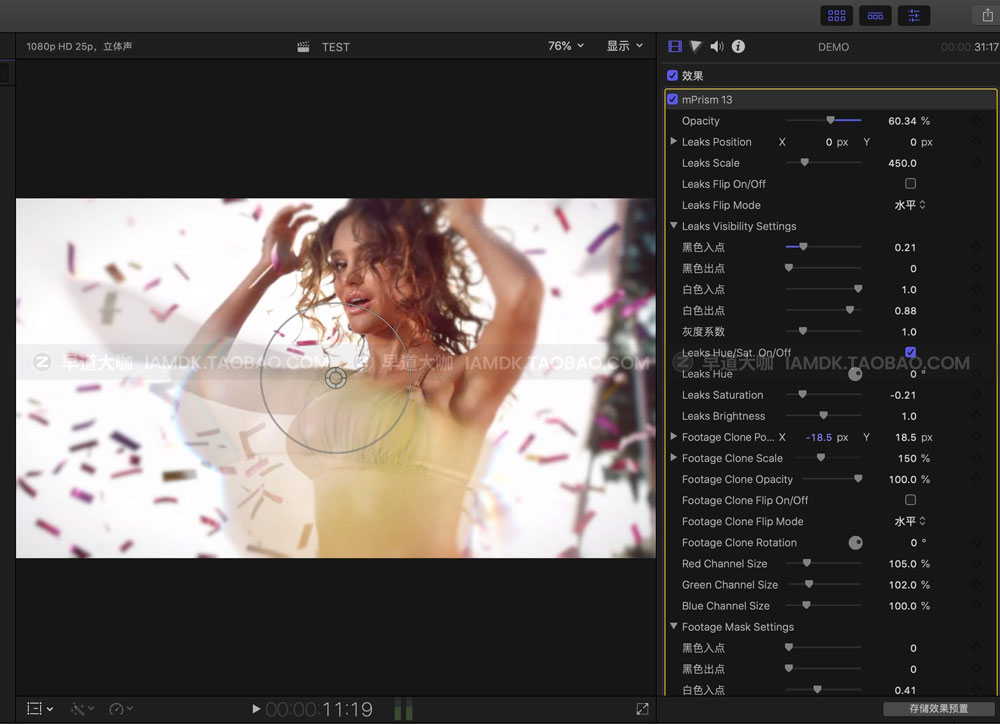
Task: Toggle the timeline panel button
Action: coord(875,16)
